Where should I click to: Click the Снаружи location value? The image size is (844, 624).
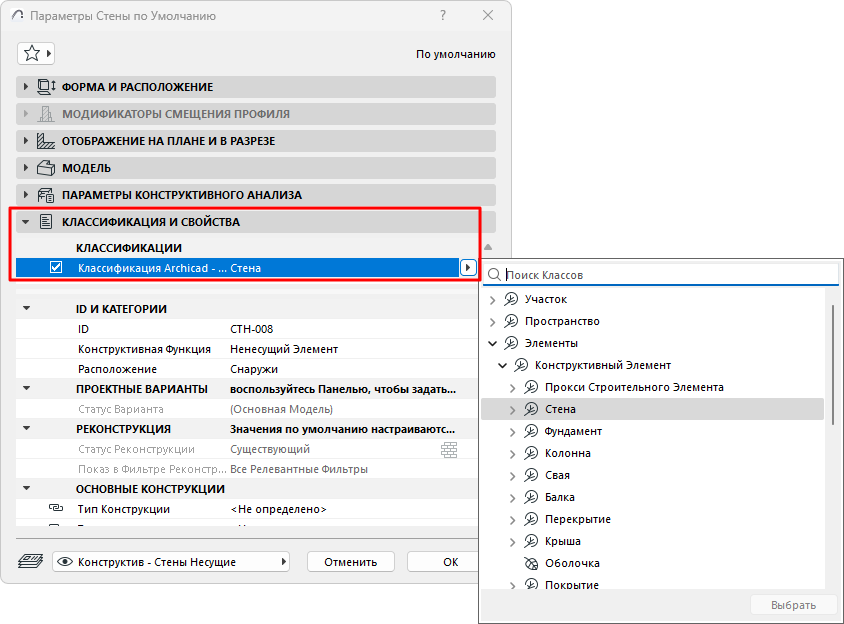[254, 369]
